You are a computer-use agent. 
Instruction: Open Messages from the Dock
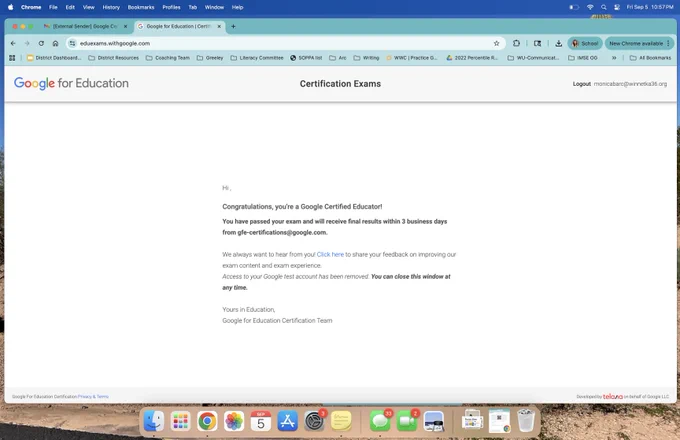pos(380,421)
